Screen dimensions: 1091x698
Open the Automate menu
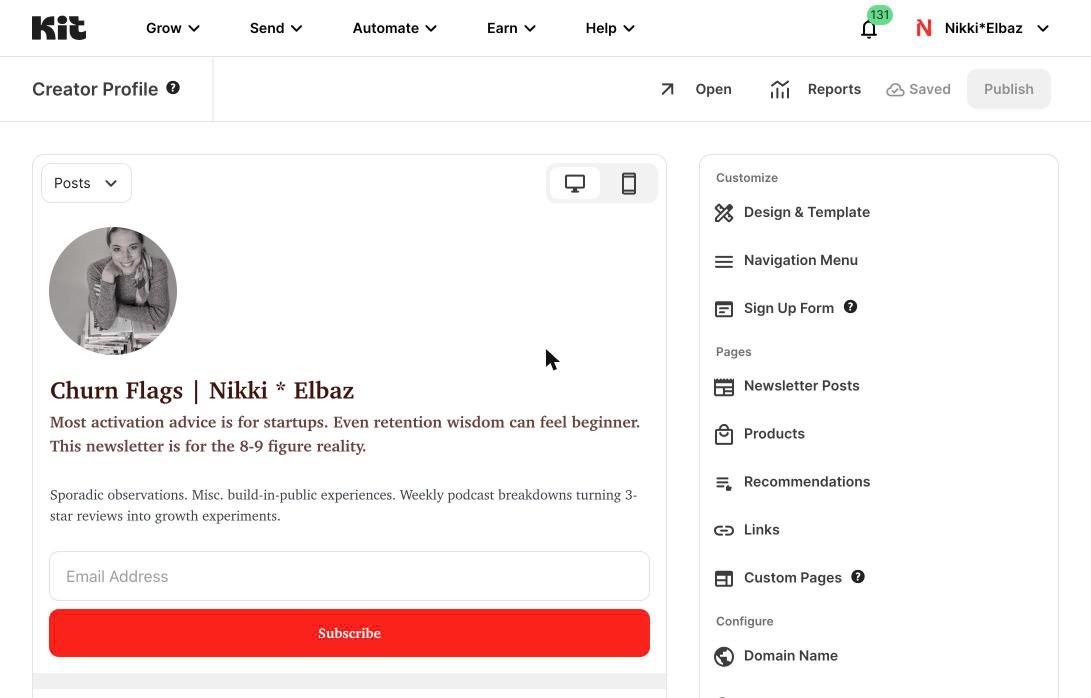click(395, 29)
